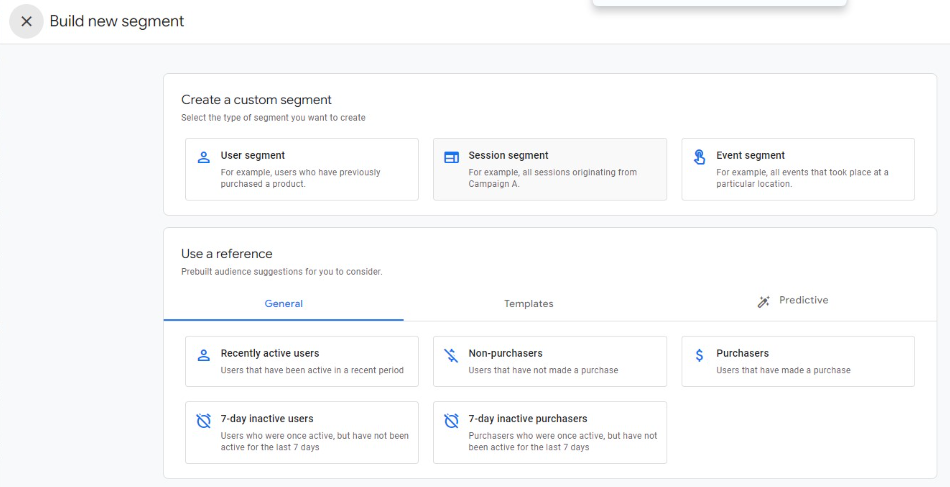Image resolution: width=950 pixels, height=487 pixels.
Task: Select the Session segment example description
Action: click(x=552, y=178)
